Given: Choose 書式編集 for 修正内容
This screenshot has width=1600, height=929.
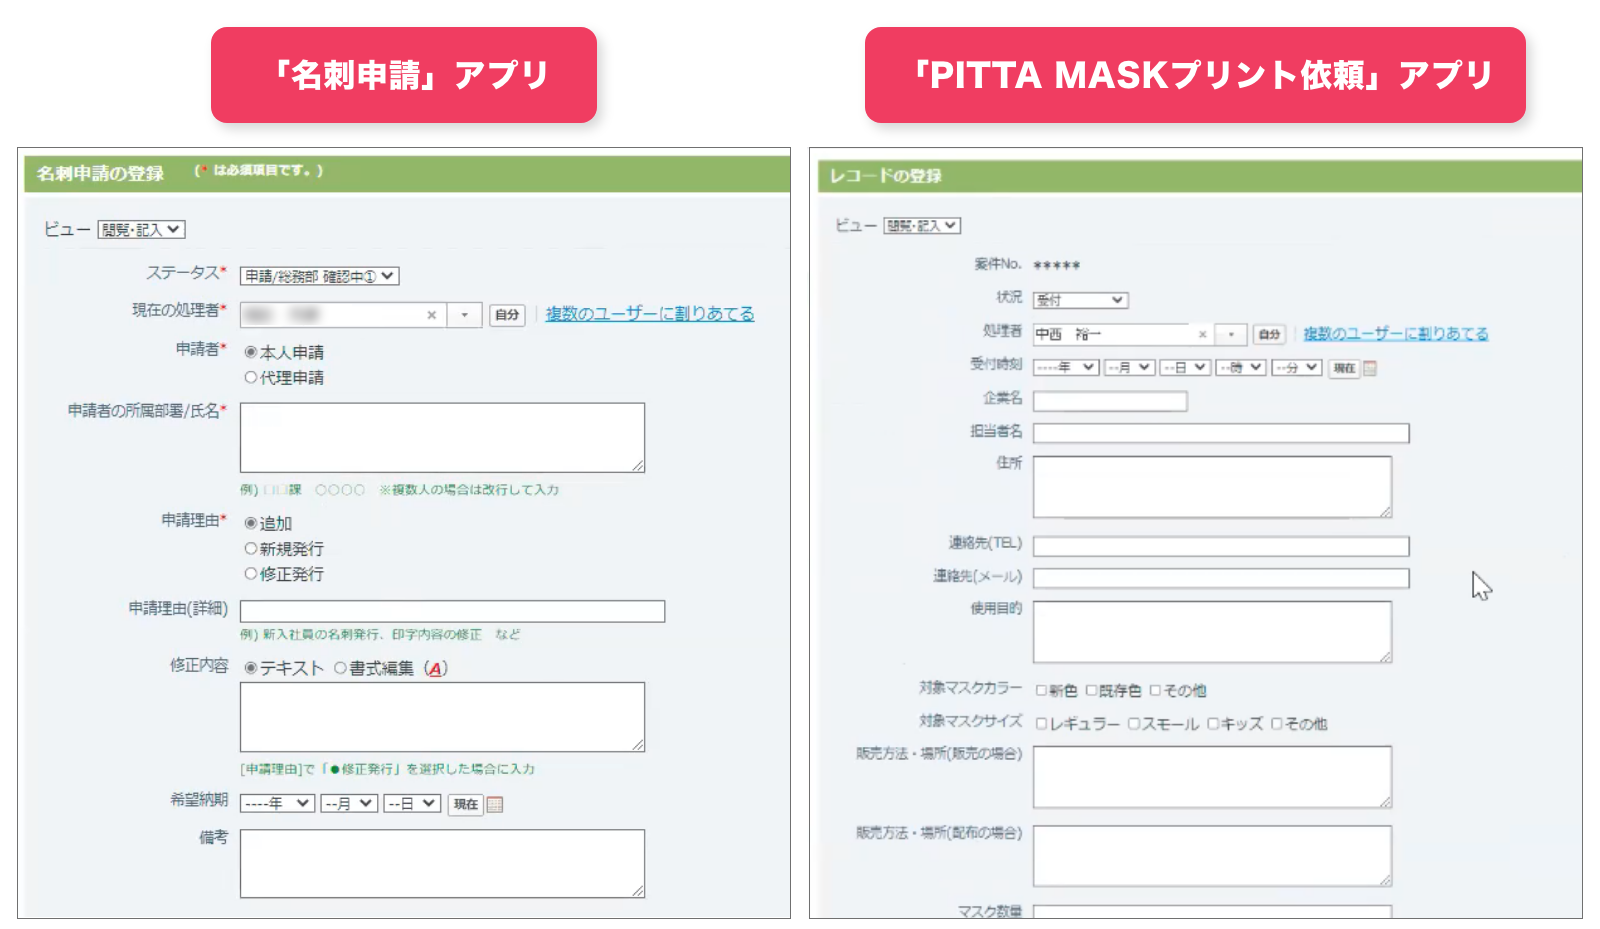Looking at the screenshot, I should (340, 668).
